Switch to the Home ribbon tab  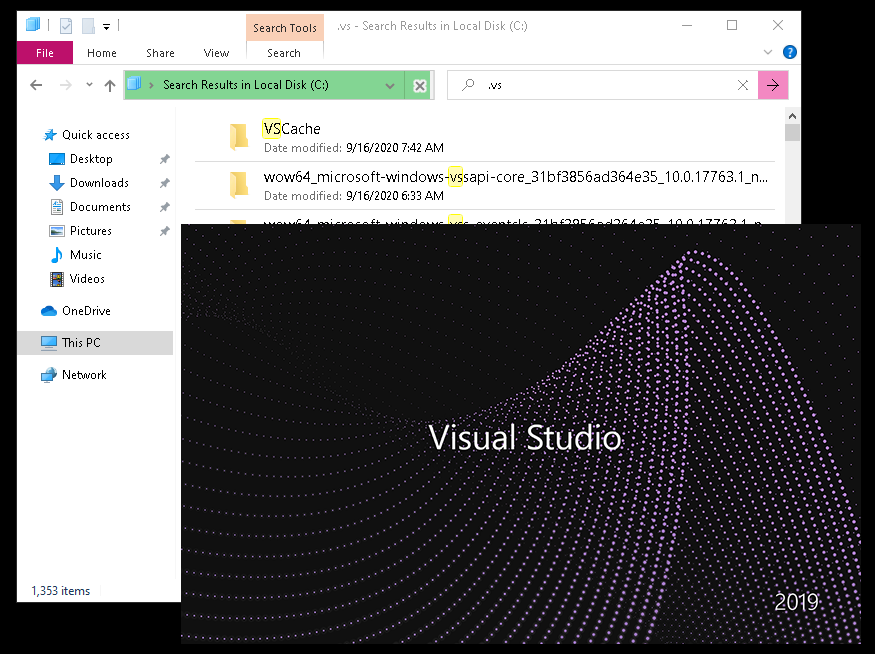point(102,53)
